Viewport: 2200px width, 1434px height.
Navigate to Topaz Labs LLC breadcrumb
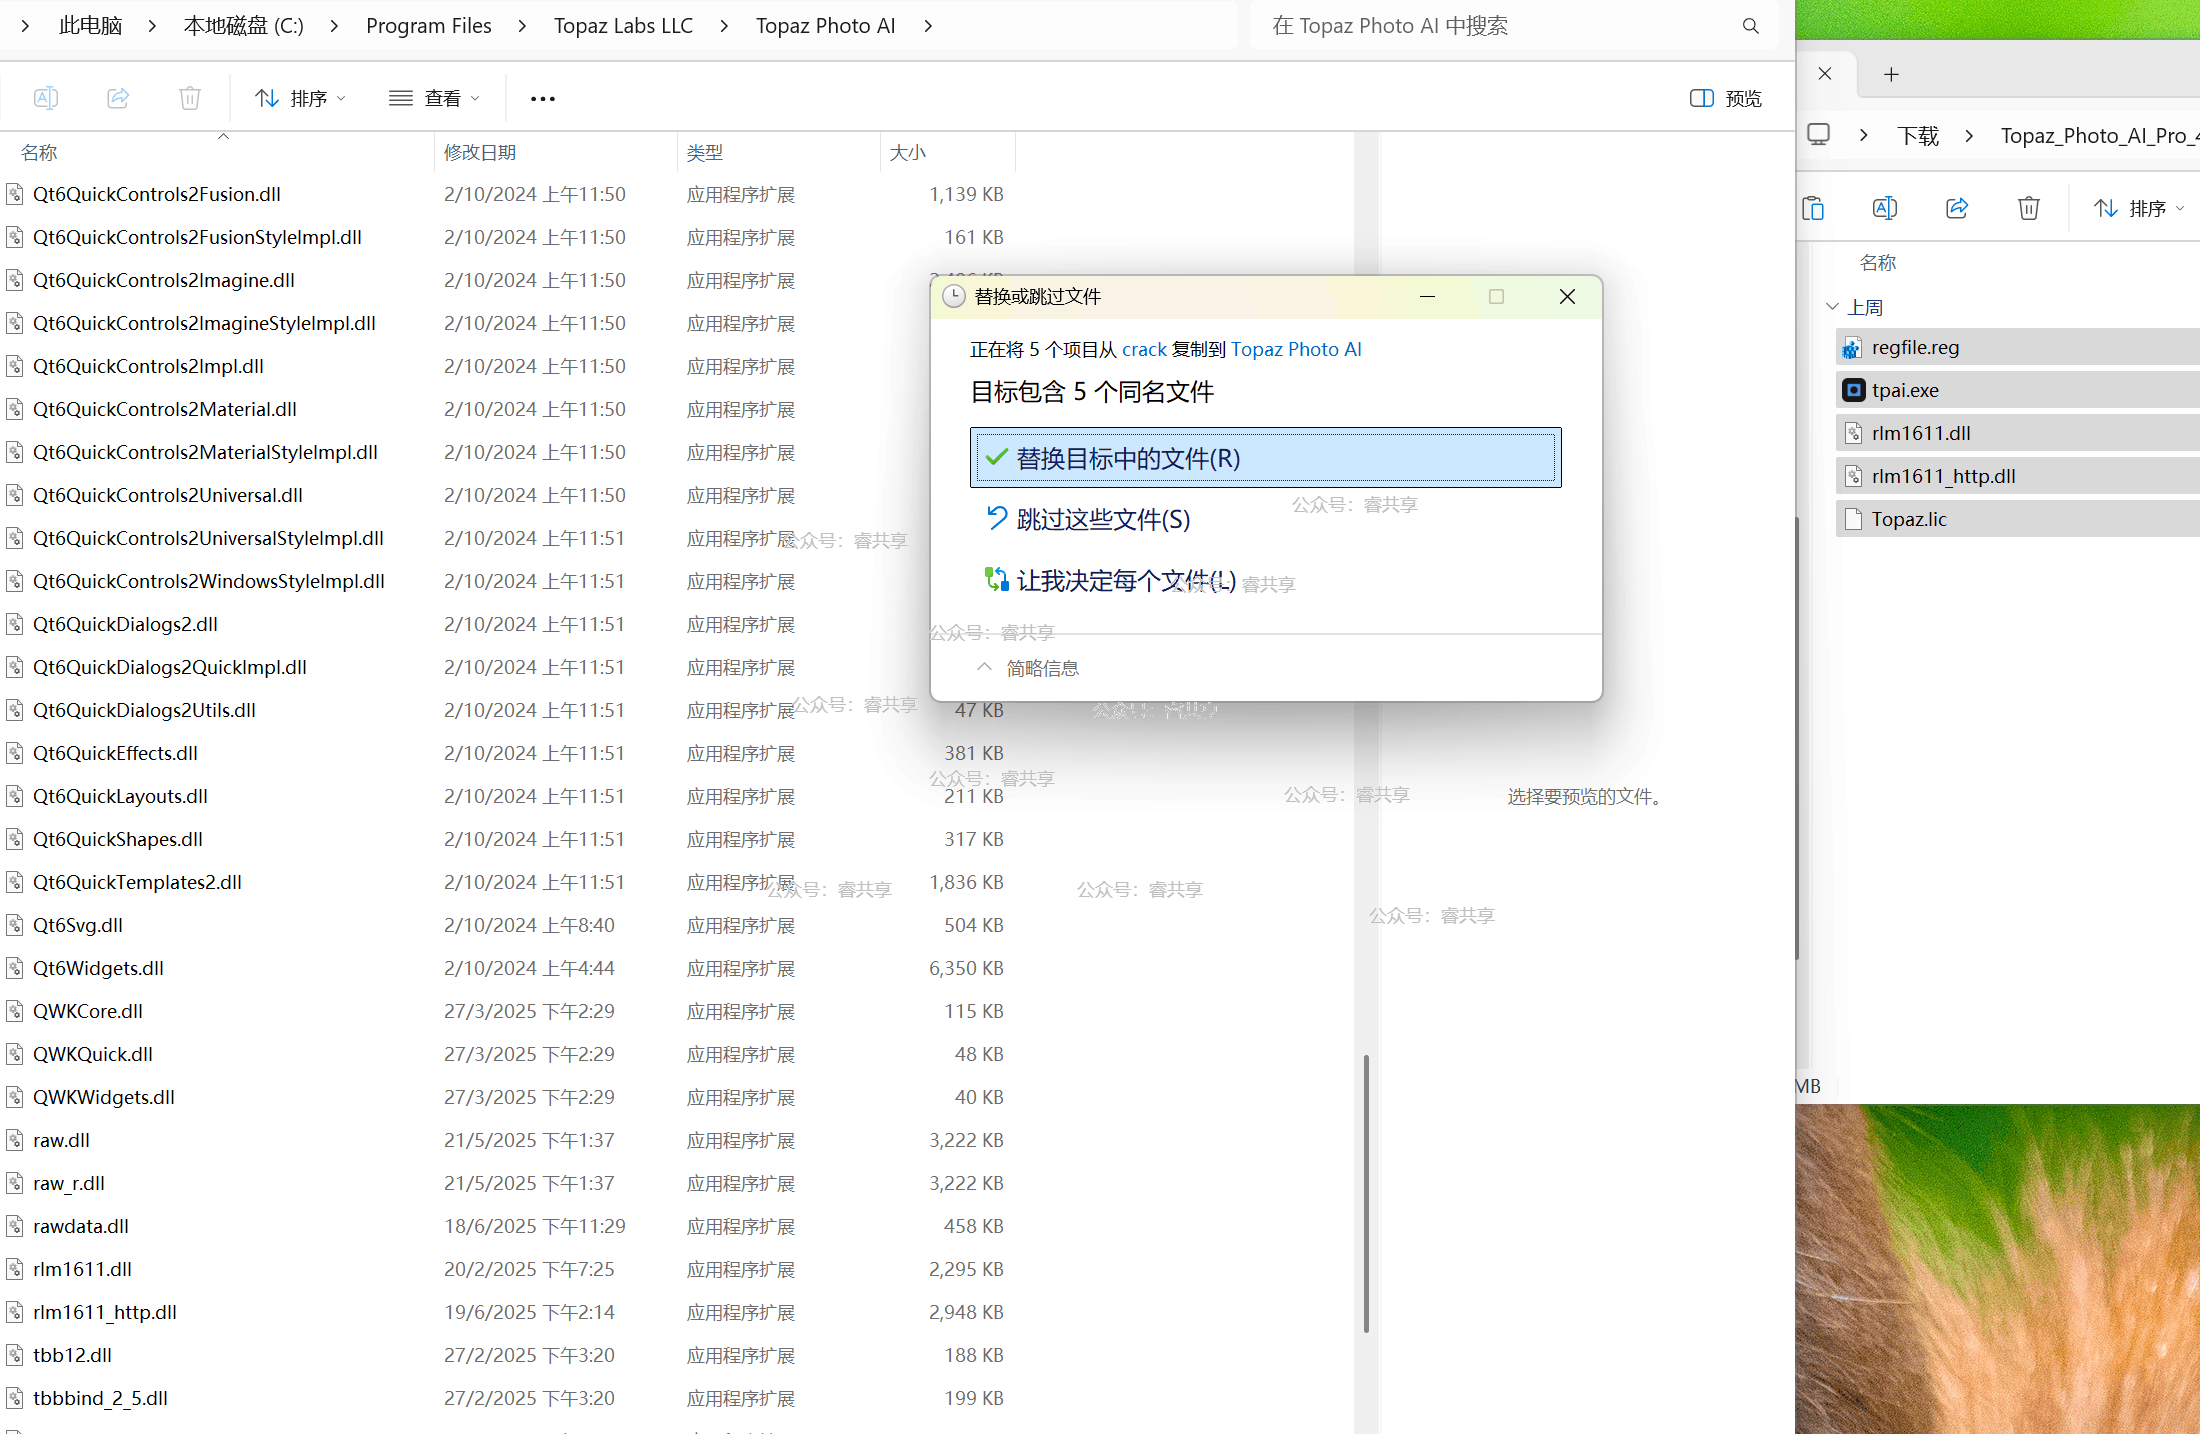[623, 26]
